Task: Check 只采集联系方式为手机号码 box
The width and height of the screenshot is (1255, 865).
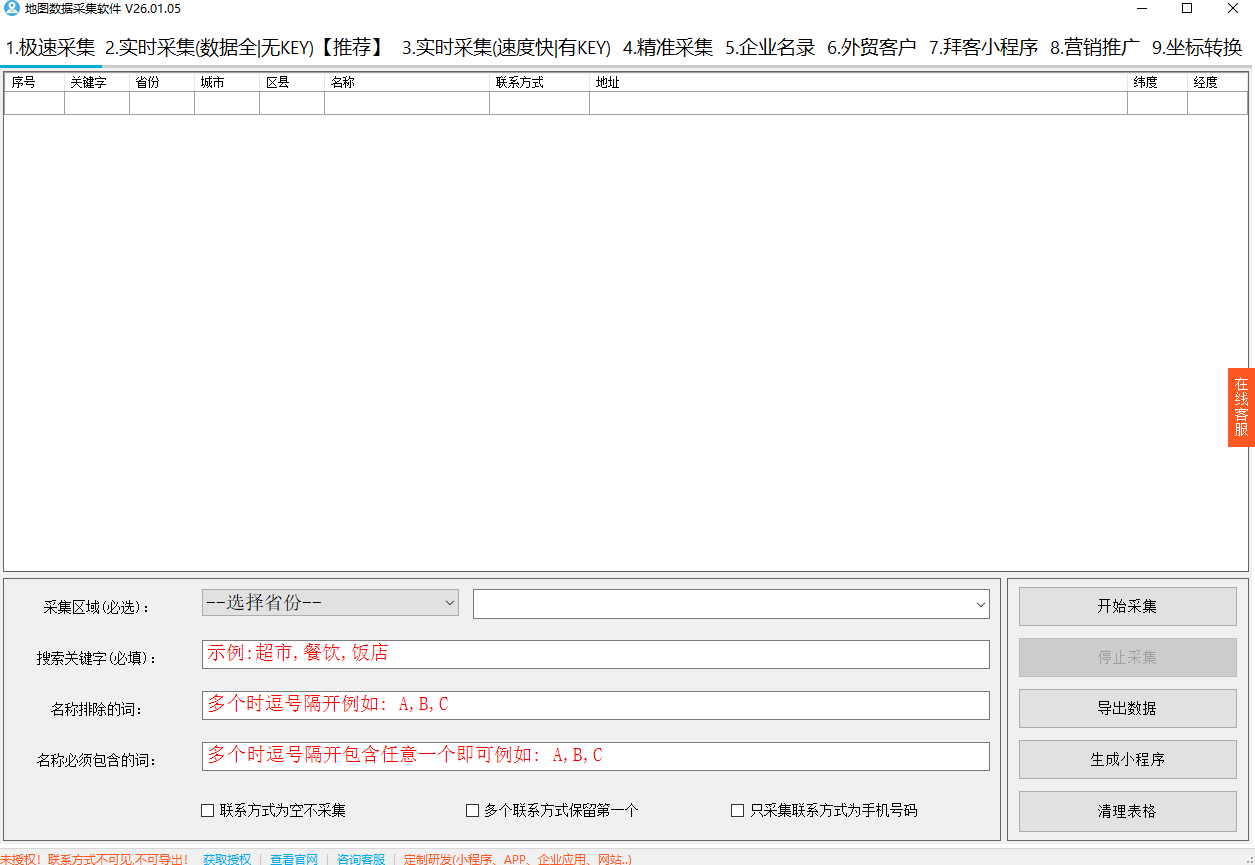Action: 738,811
